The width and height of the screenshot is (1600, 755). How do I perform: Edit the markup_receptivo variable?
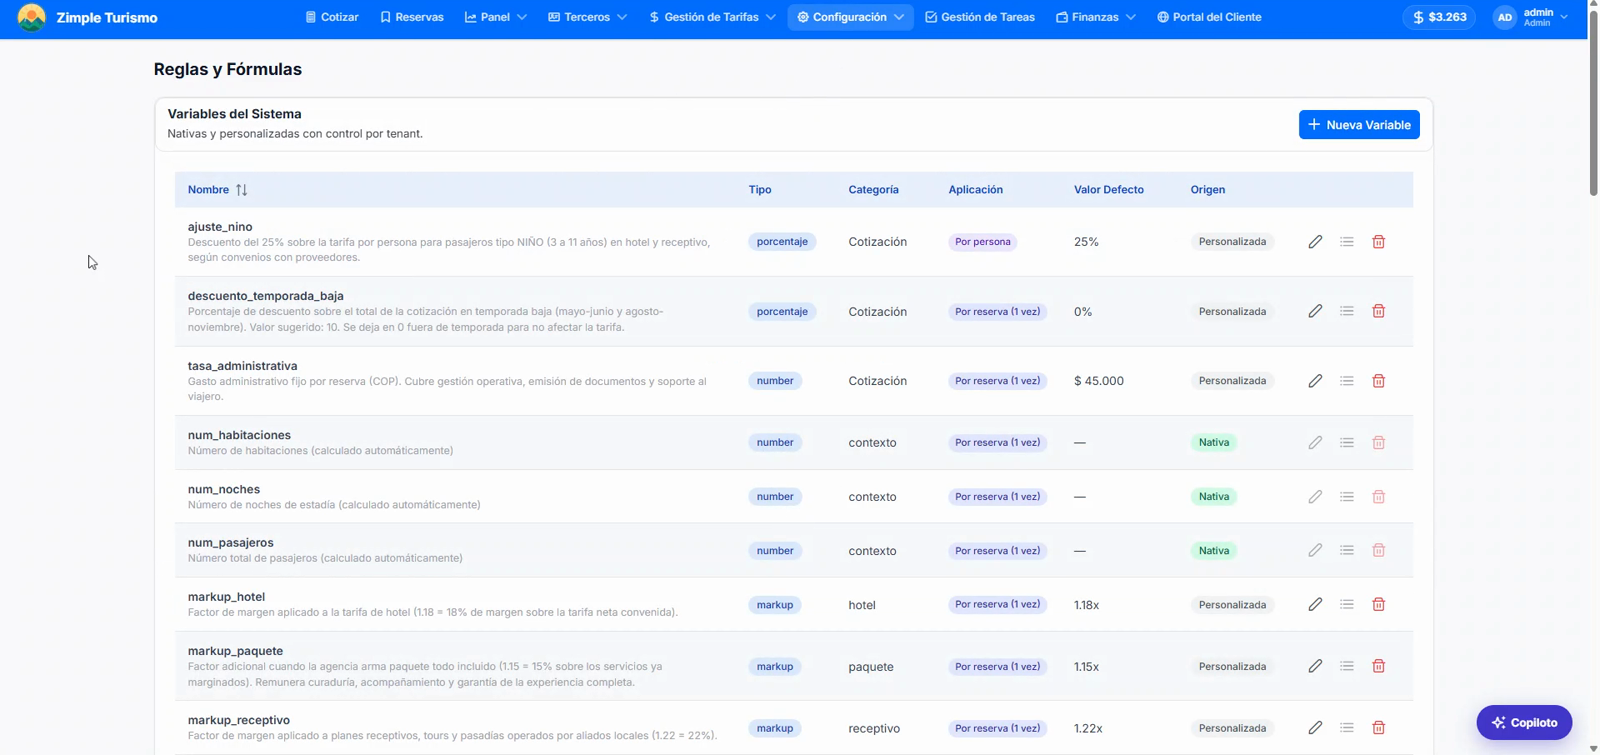click(1315, 728)
